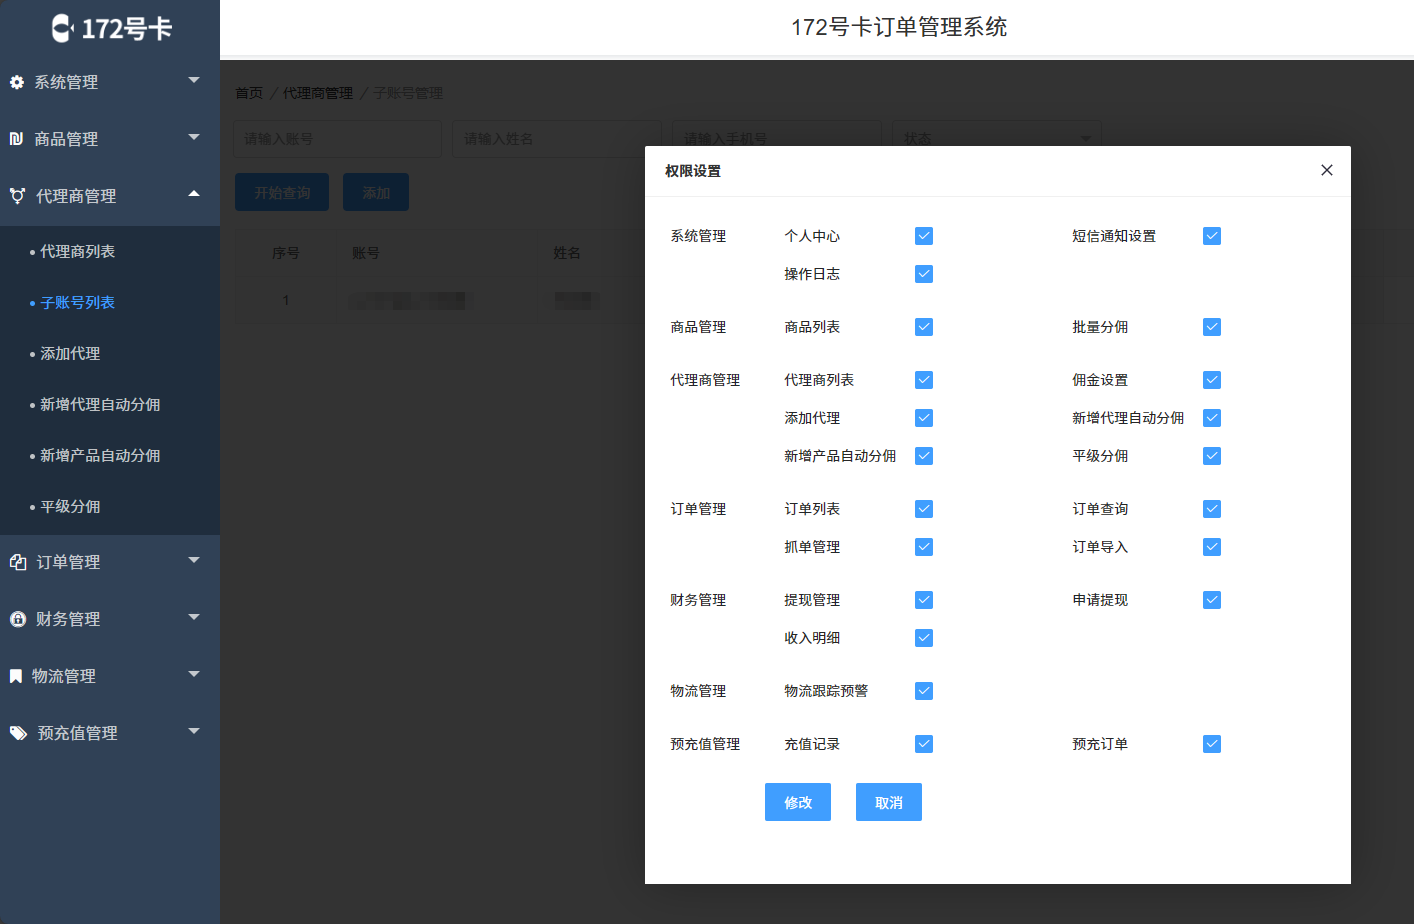The image size is (1414, 924).
Task: Click the 订单管理 sidebar icon
Action: [18, 562]
